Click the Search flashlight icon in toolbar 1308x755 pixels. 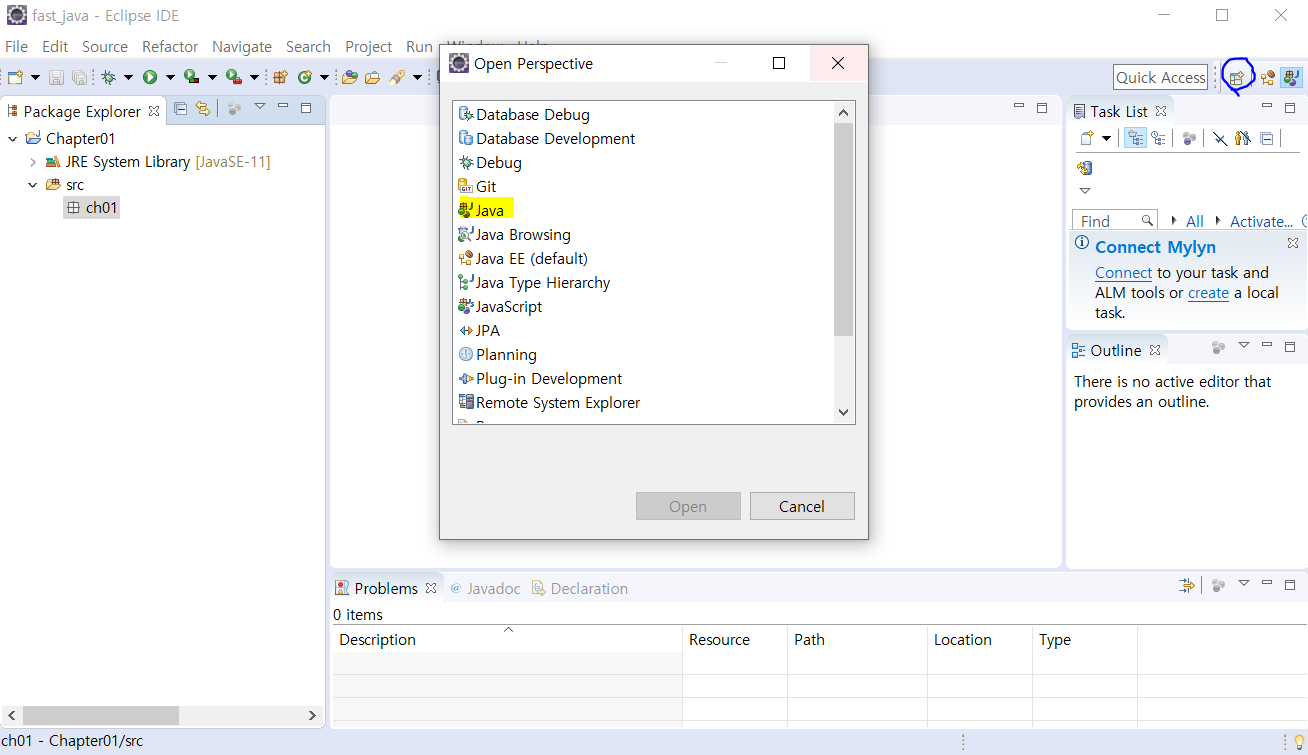coord(397,77)
